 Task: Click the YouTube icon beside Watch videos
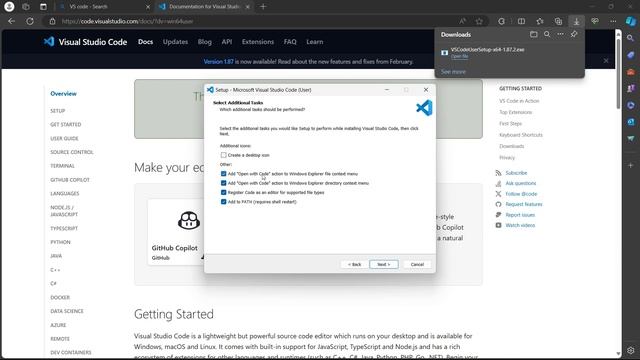(x=498, y=225)
